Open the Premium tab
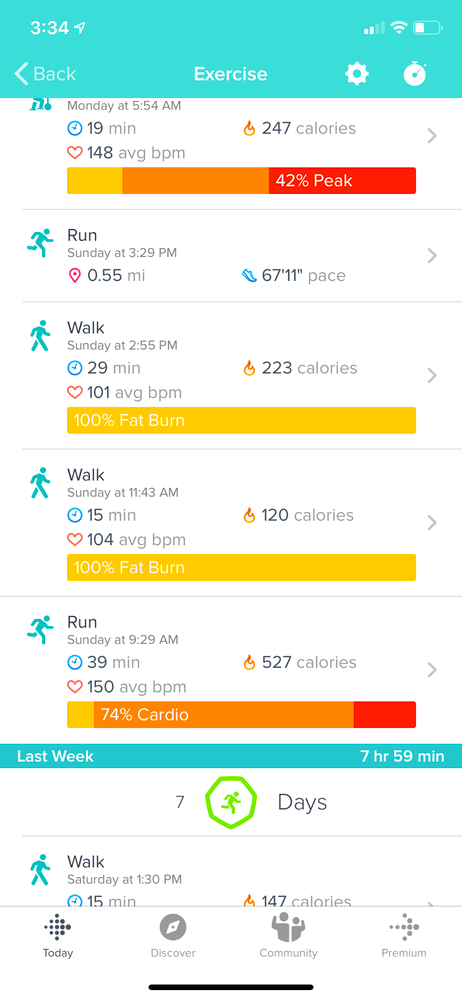 tap(403, 937)
